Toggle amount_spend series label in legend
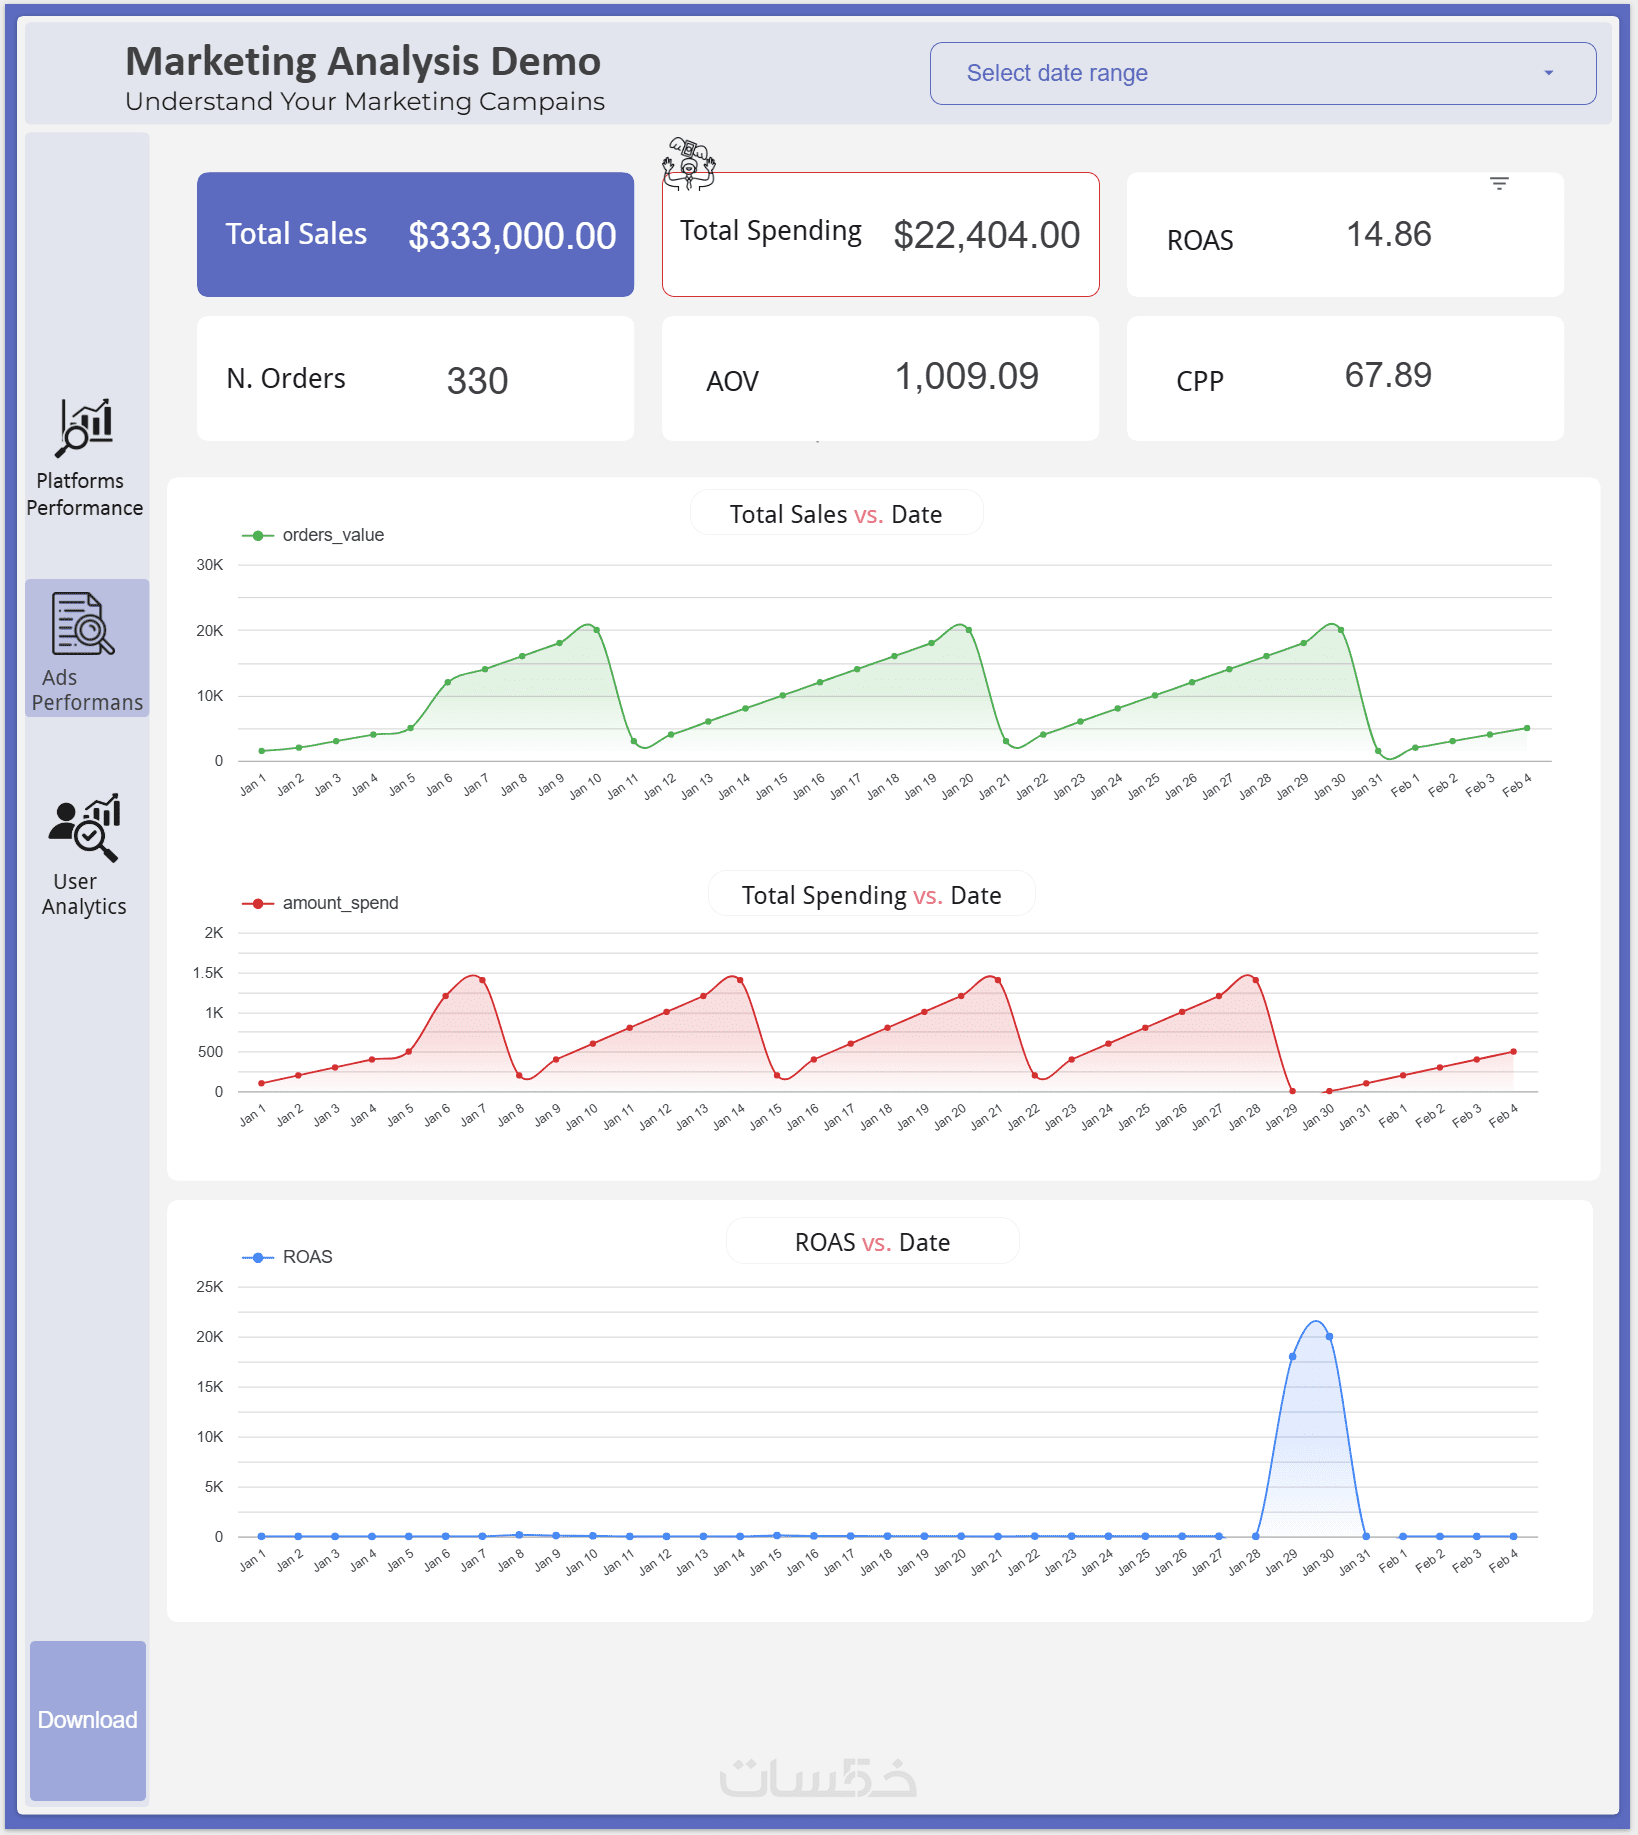This screenshot has height=1835, width=1638. click(x=340, y=903)
